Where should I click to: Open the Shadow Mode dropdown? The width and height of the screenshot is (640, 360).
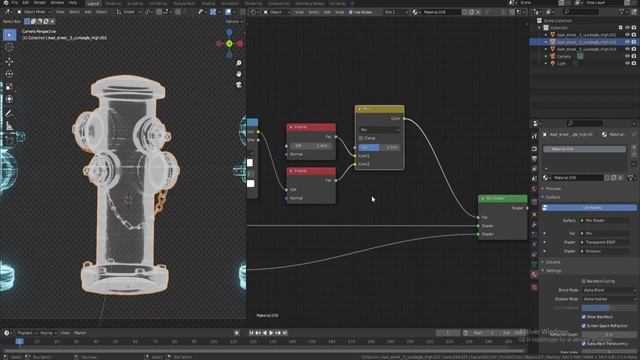point(609,299)
